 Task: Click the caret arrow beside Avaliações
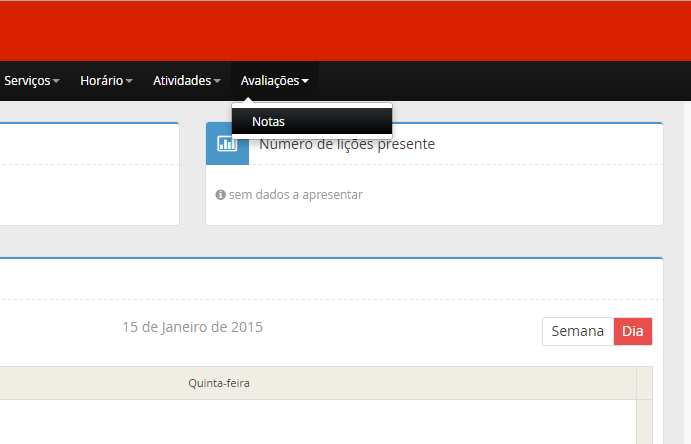click(x=305, y=81)
